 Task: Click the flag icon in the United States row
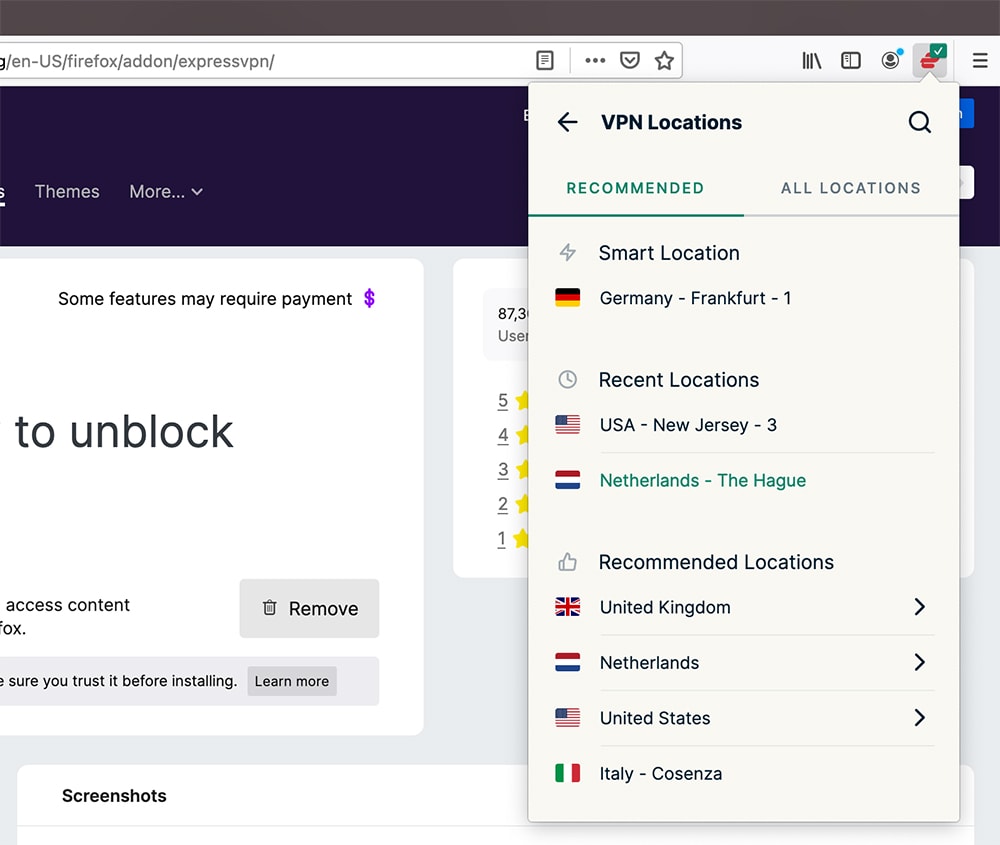click(568, 717)
